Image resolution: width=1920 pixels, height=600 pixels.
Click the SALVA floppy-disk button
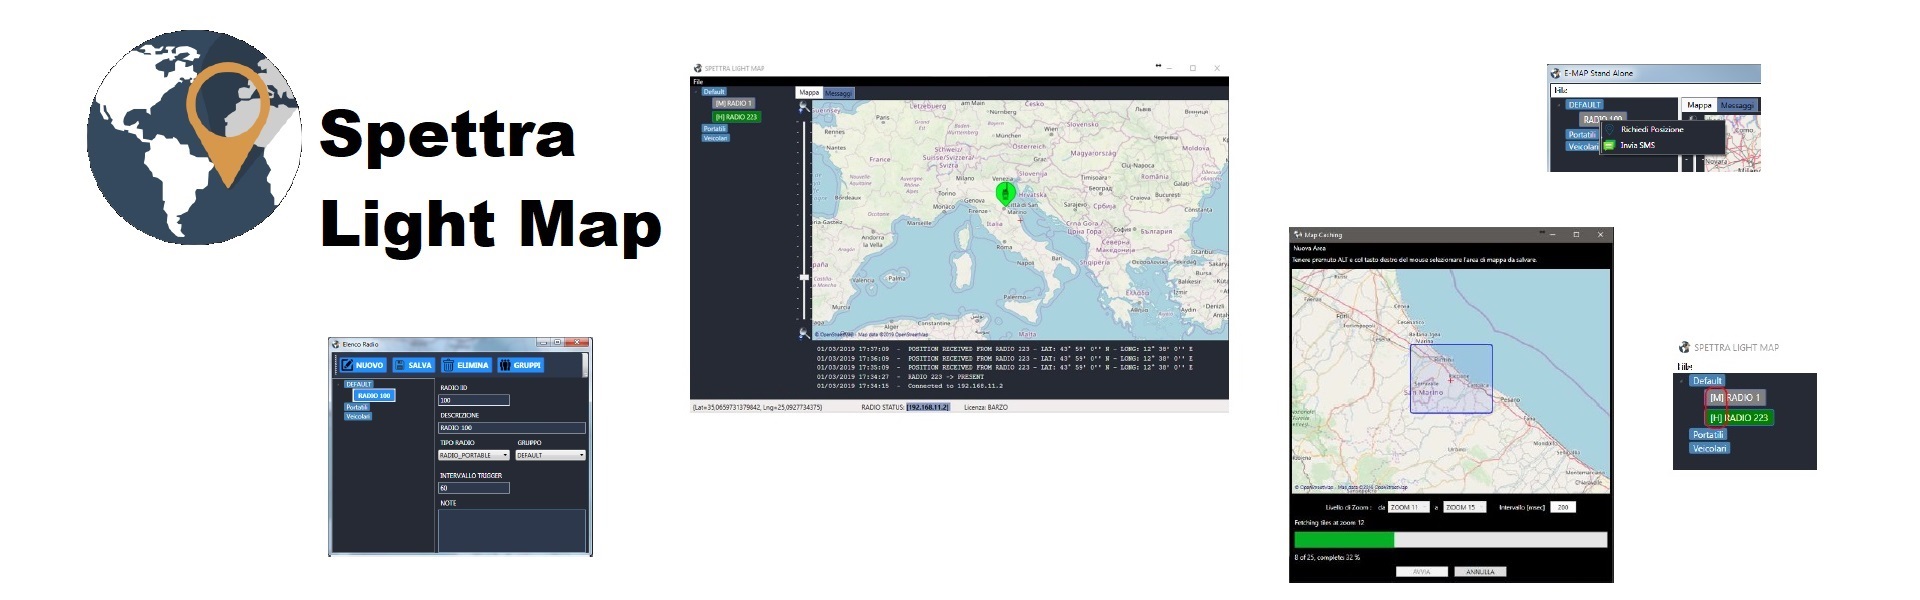click(x=414, y=365)
